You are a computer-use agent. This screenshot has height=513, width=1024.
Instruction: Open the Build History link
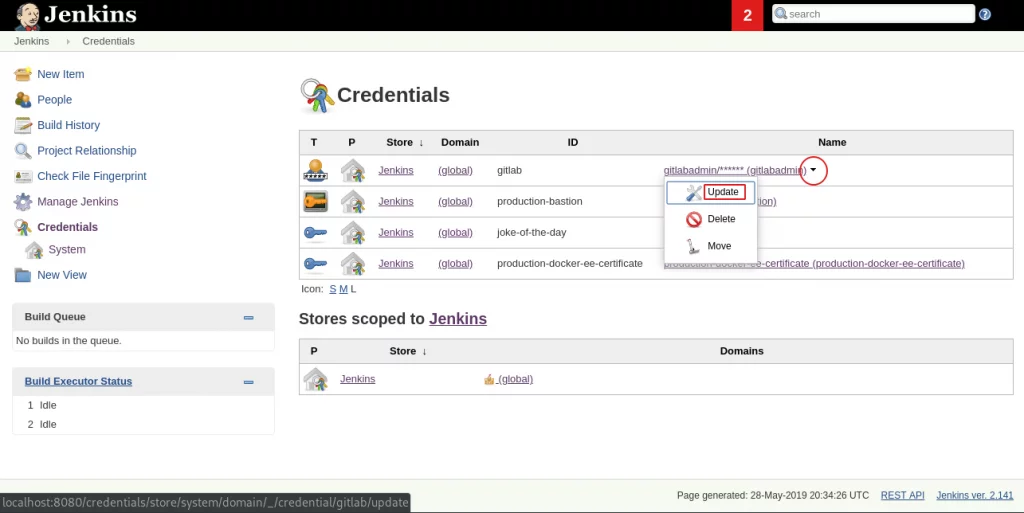tap(69, 125)
